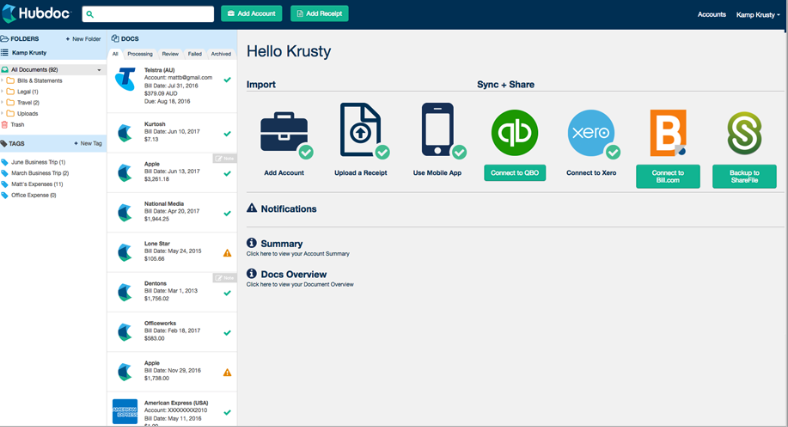
Task: Click the Backup to ShareFile button
Action: (x=744, y=176)
